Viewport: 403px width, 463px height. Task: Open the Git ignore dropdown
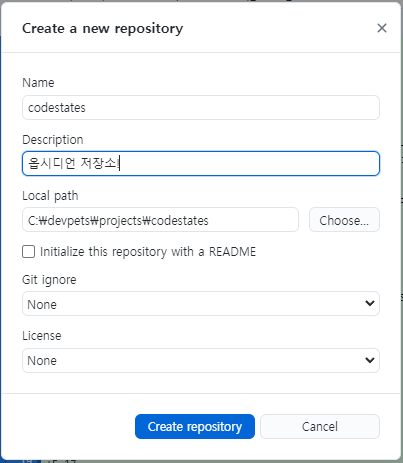[x=201, y=304]
